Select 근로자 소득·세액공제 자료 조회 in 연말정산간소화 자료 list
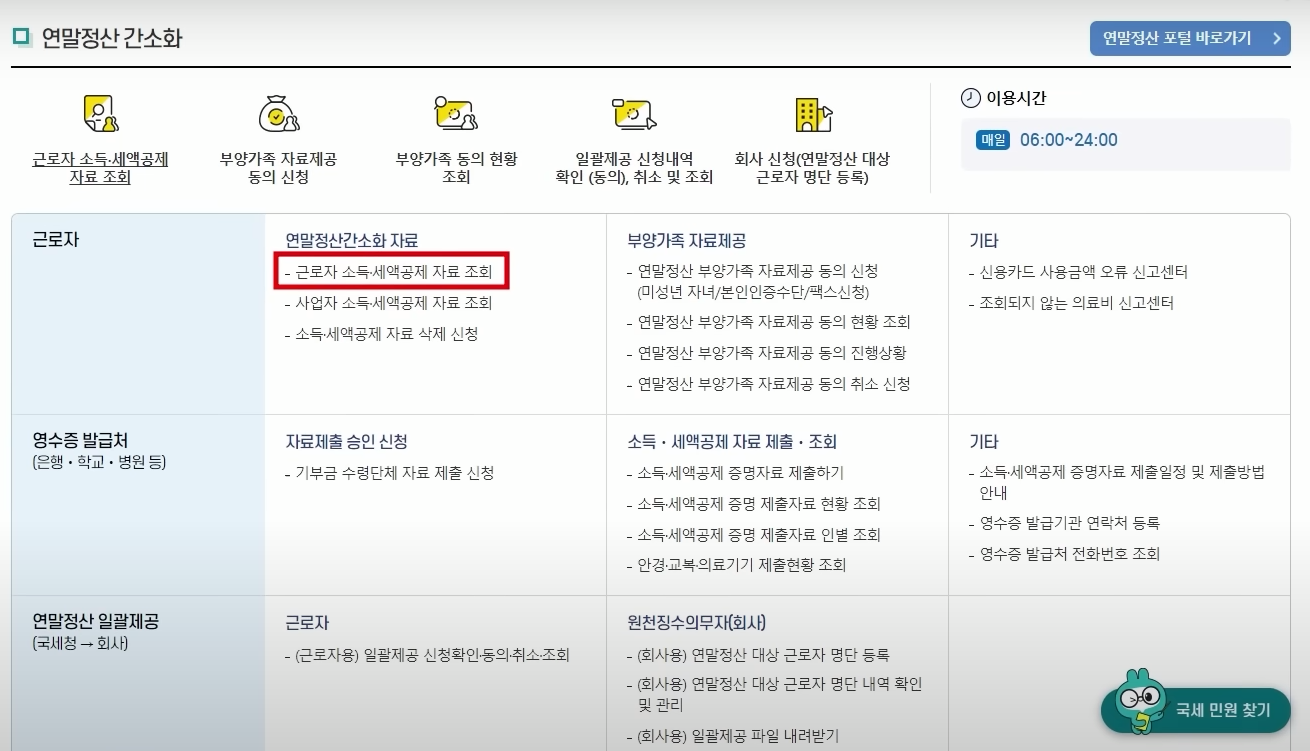Viewport: 1310px width, 751px height. [393, 271]
